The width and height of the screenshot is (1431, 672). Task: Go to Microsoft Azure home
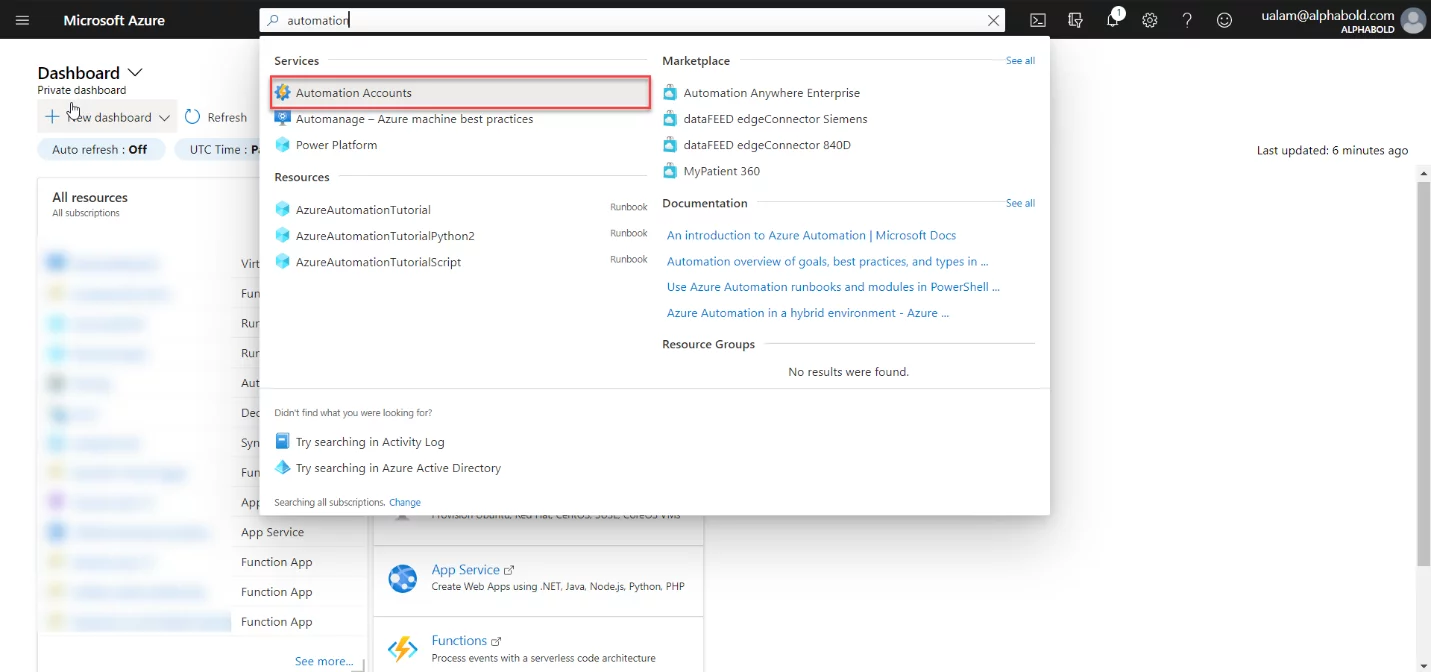point(114,20)
